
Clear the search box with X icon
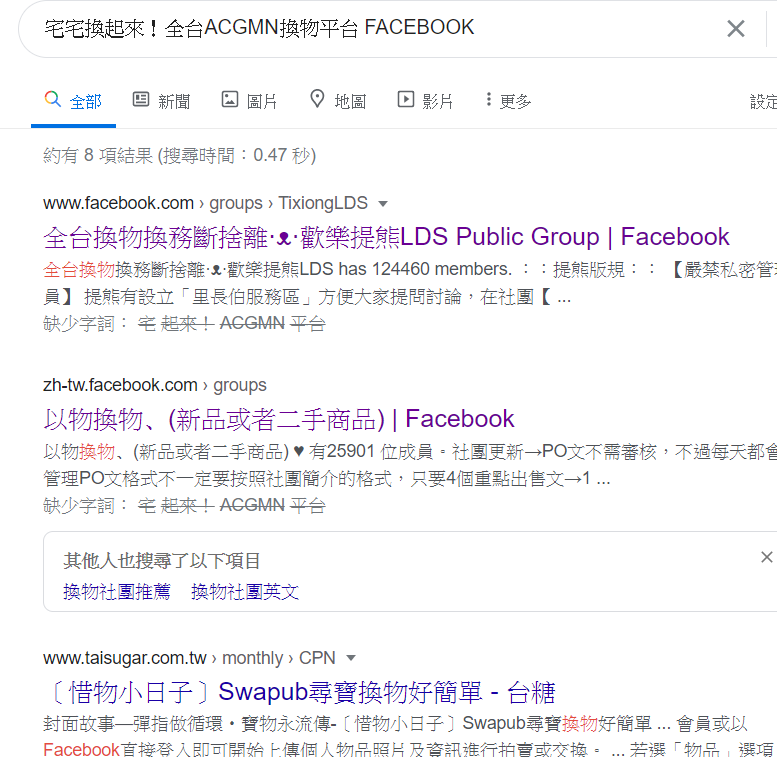pyautogui.click(x=735, y=28)
